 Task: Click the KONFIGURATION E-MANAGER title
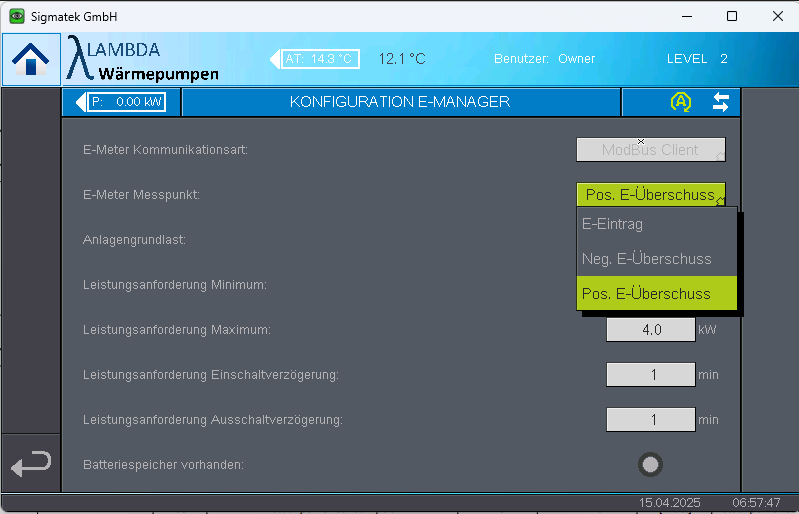[400, 102]
